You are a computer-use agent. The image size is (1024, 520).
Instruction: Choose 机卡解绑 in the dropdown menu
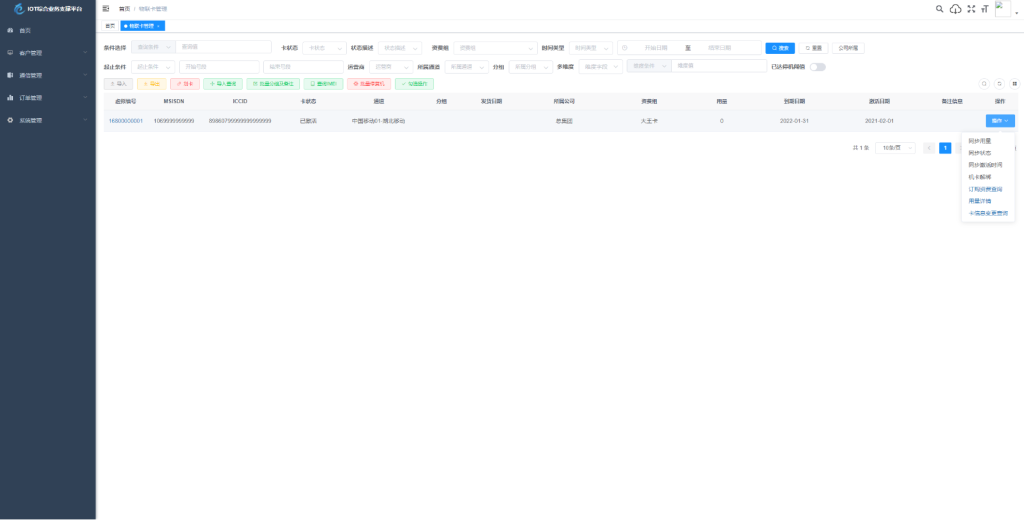[979, 176]
